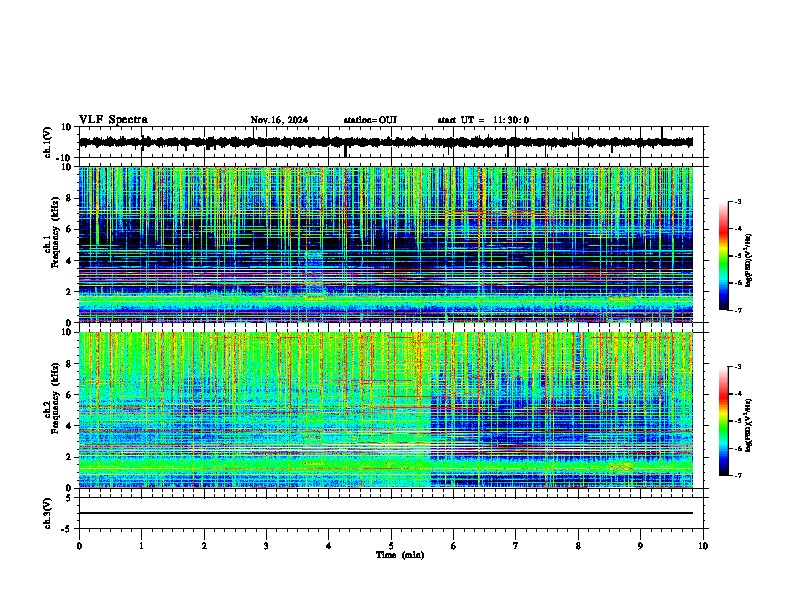
Task: Click time axis tick label "2"
Action: (x=204, y=546)
